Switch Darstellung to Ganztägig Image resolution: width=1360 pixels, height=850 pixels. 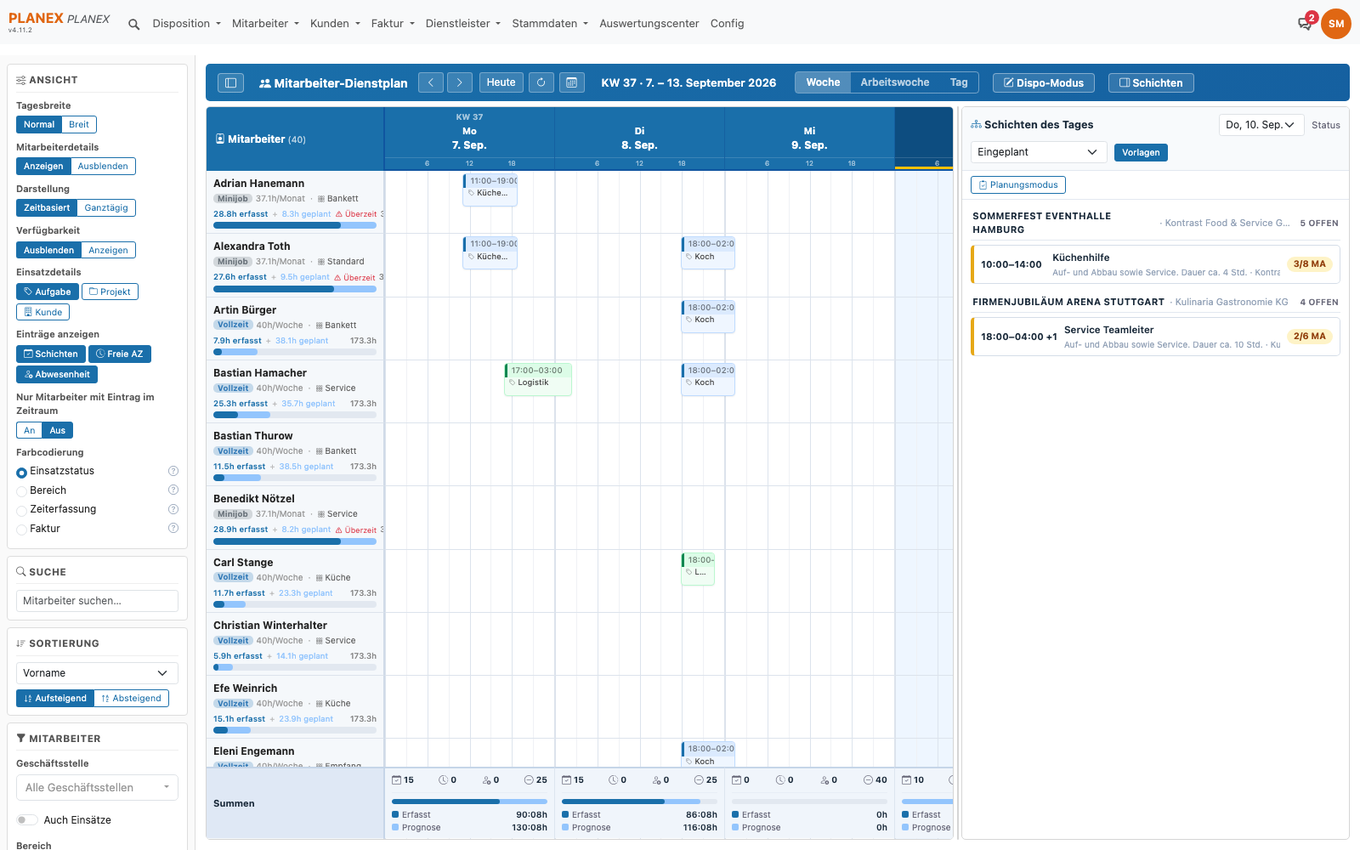[x=106, y=208]
